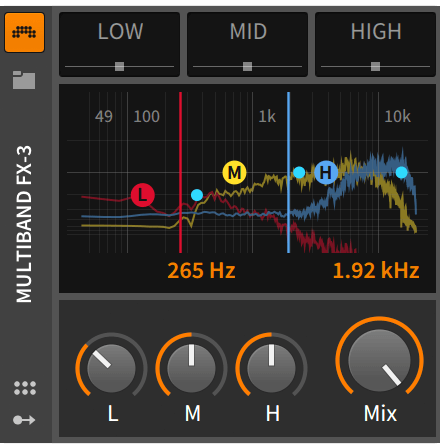440x448 pixels.
Task: Click the 1.92 kHz frequency value
Action: [x=376, y=270]
